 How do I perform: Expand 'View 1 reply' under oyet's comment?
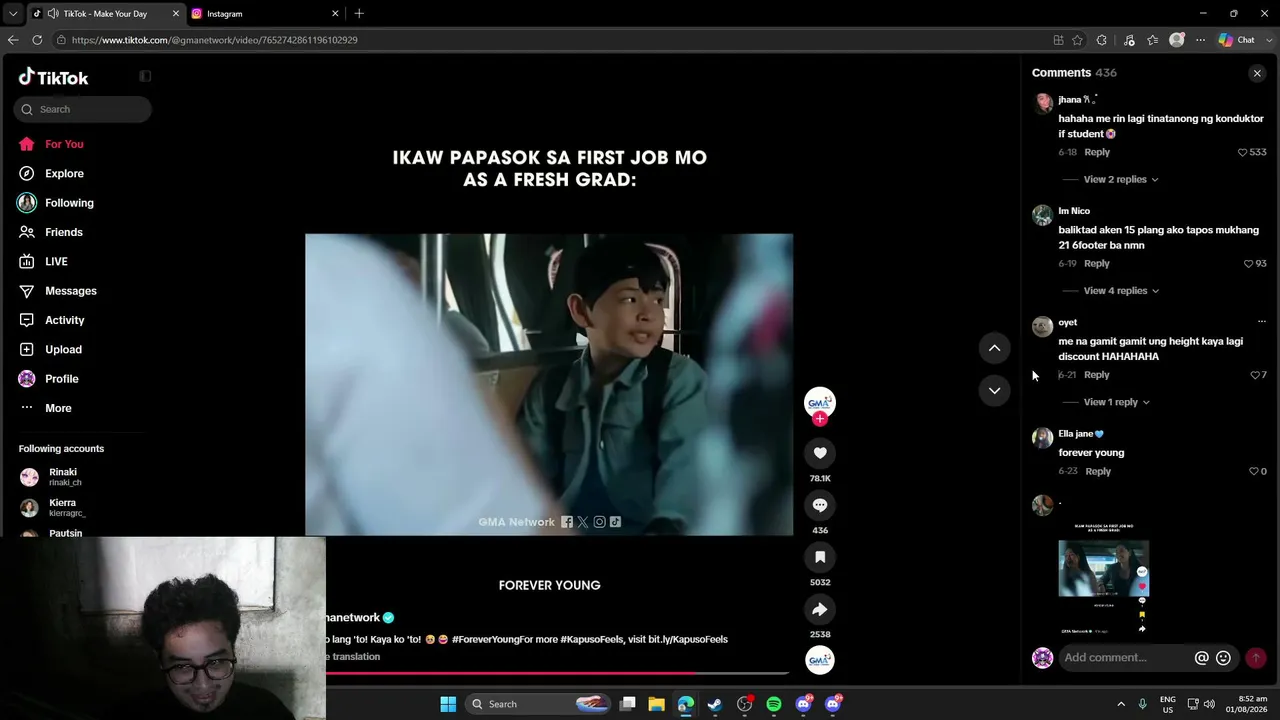coord(1116,402)
